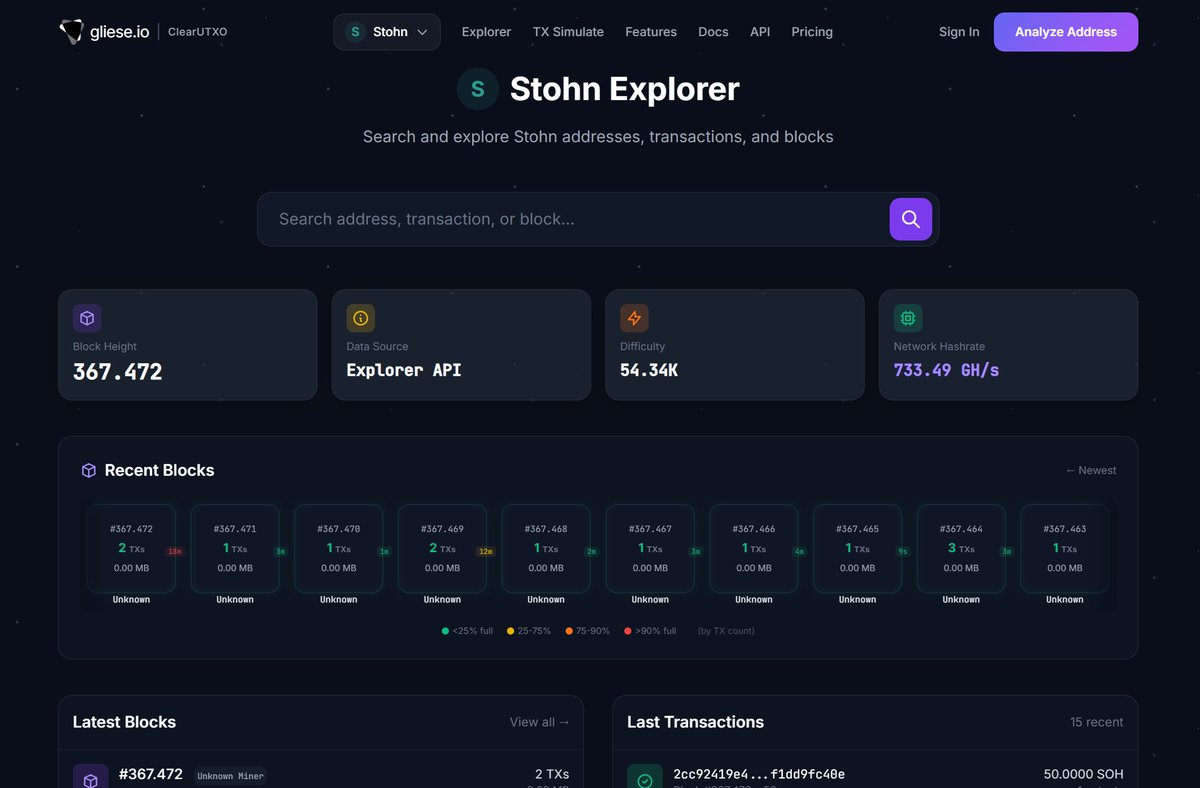
Task: Click the 367.472 block height value
Action: click(117, 372)
